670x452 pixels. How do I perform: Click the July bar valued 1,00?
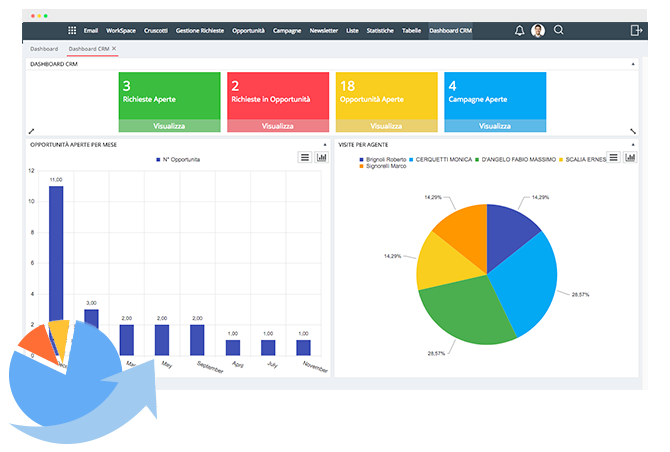268,348
